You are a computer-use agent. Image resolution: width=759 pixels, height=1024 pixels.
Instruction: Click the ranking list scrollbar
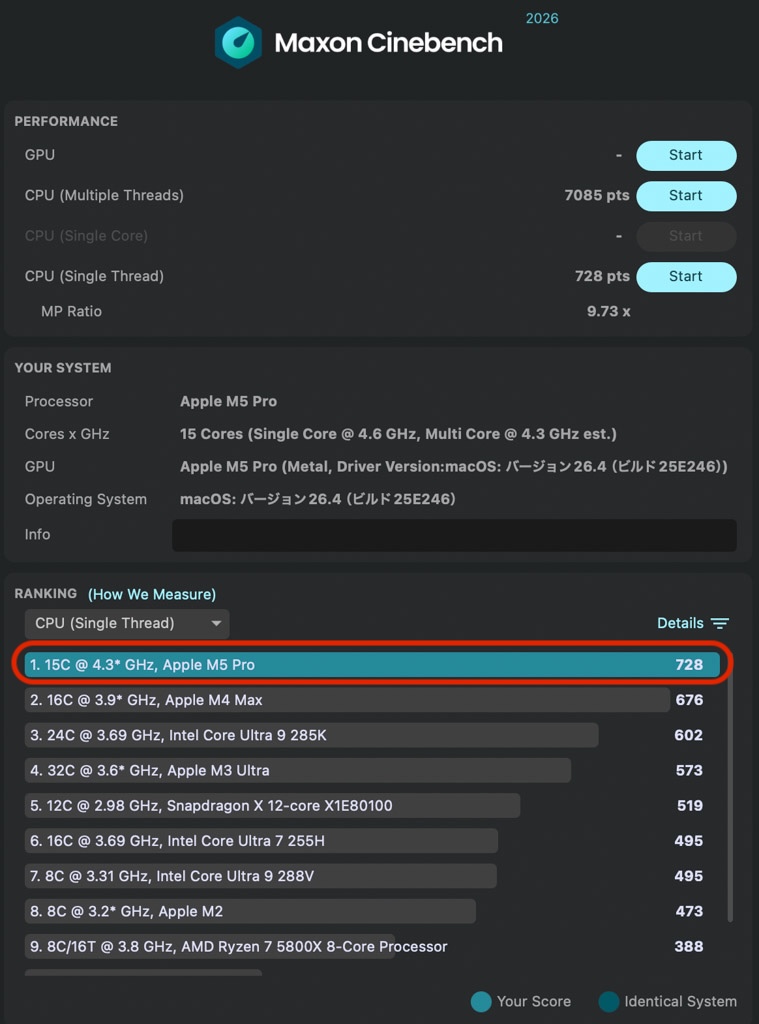730,800
